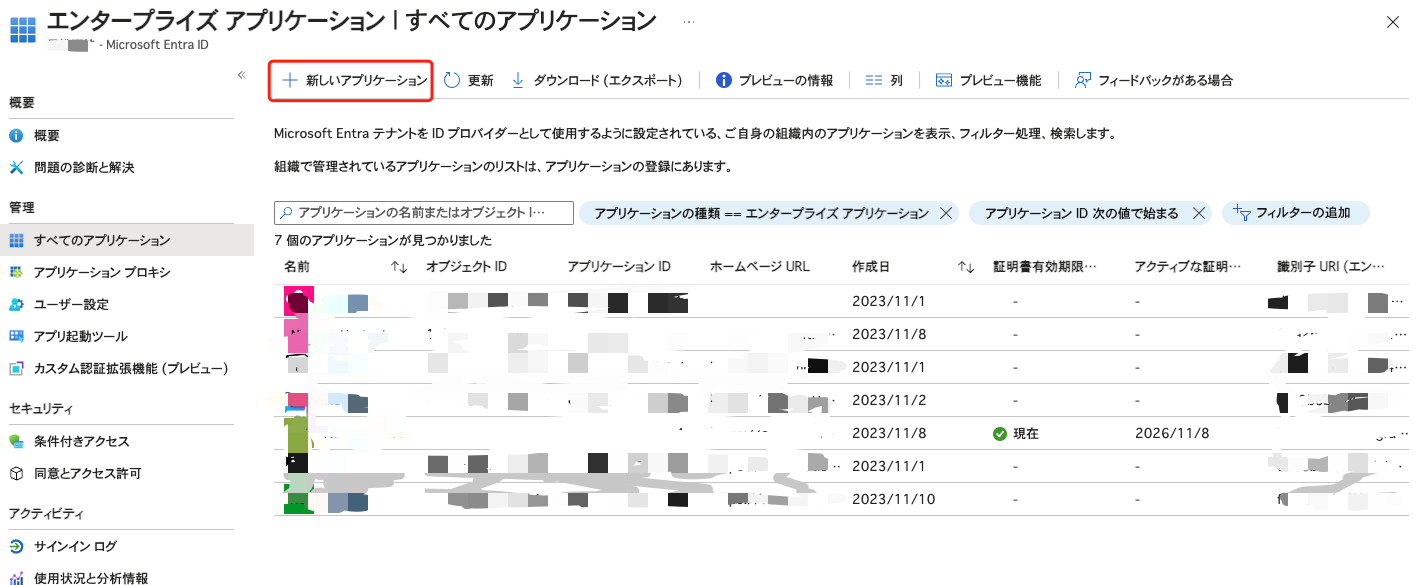Click プレビューの情報 label
The width and height of the screenshot is (1417, 585).
pos(785,81)
